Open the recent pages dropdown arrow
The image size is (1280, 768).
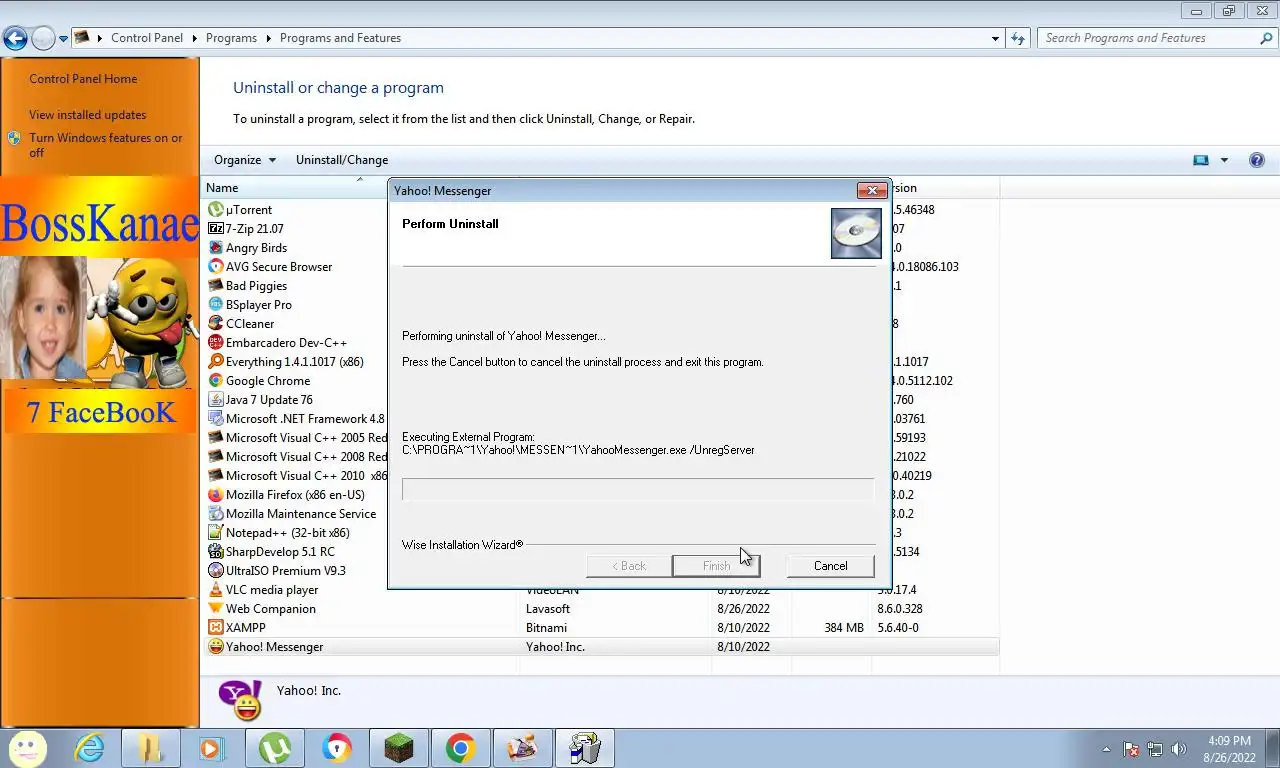(x=64, y=39)
